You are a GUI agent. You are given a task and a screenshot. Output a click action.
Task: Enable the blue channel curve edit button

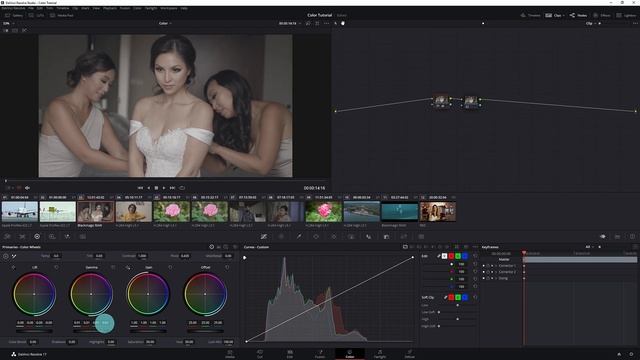point(465,256)
